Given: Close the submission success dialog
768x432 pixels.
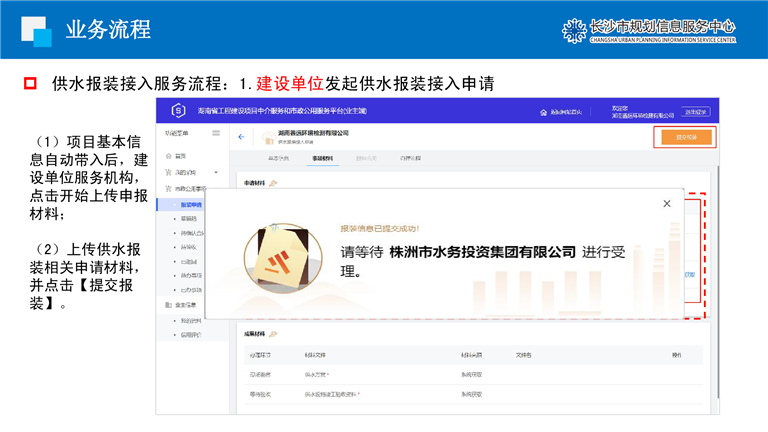Looking at the screenshot, I should click(x=667, y=204).
